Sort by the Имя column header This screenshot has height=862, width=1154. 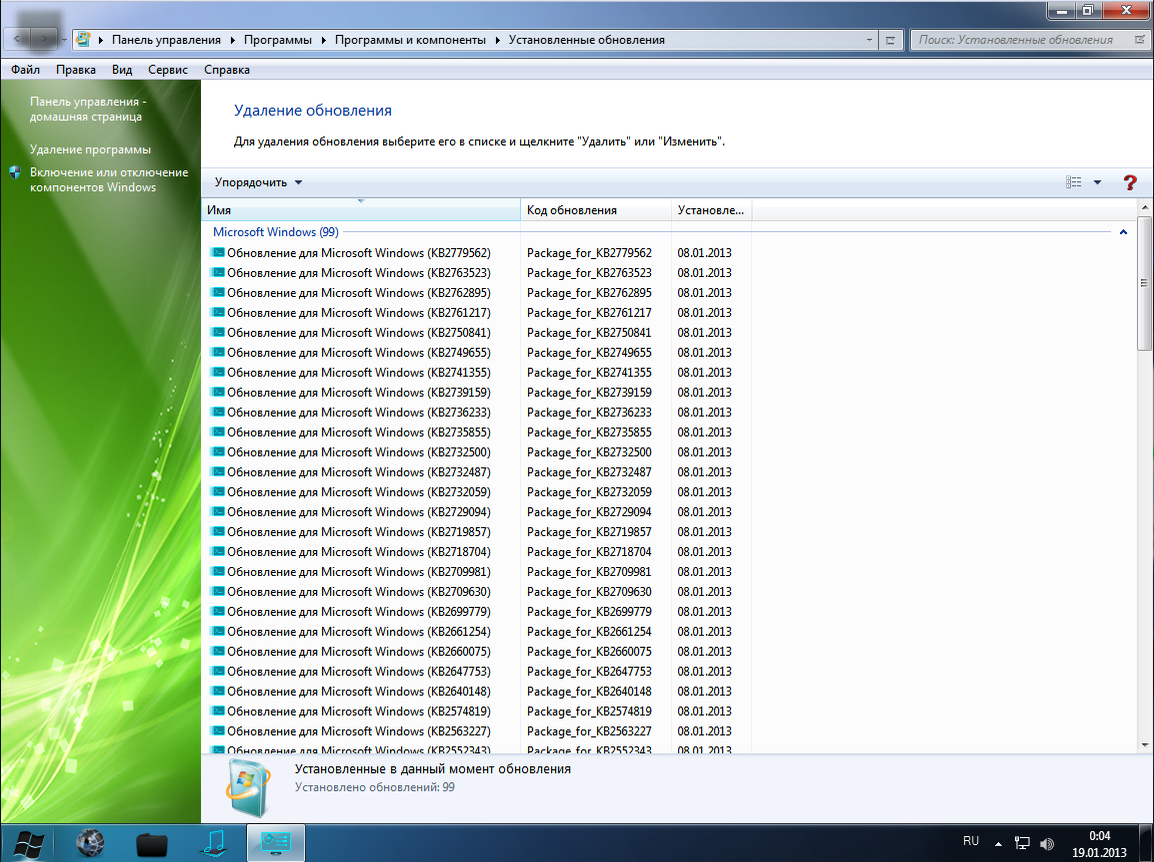click(x=361, y=210)
